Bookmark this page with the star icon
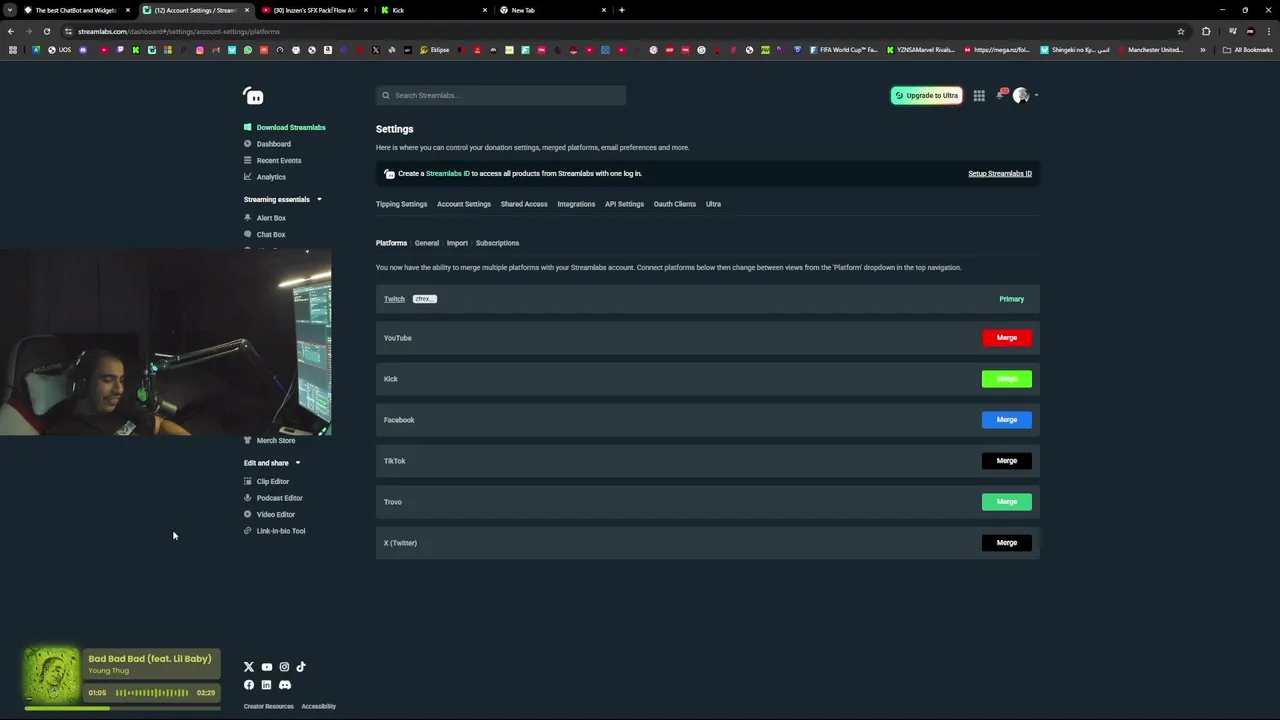The image size is (1280, 720). pos(1180,31)
